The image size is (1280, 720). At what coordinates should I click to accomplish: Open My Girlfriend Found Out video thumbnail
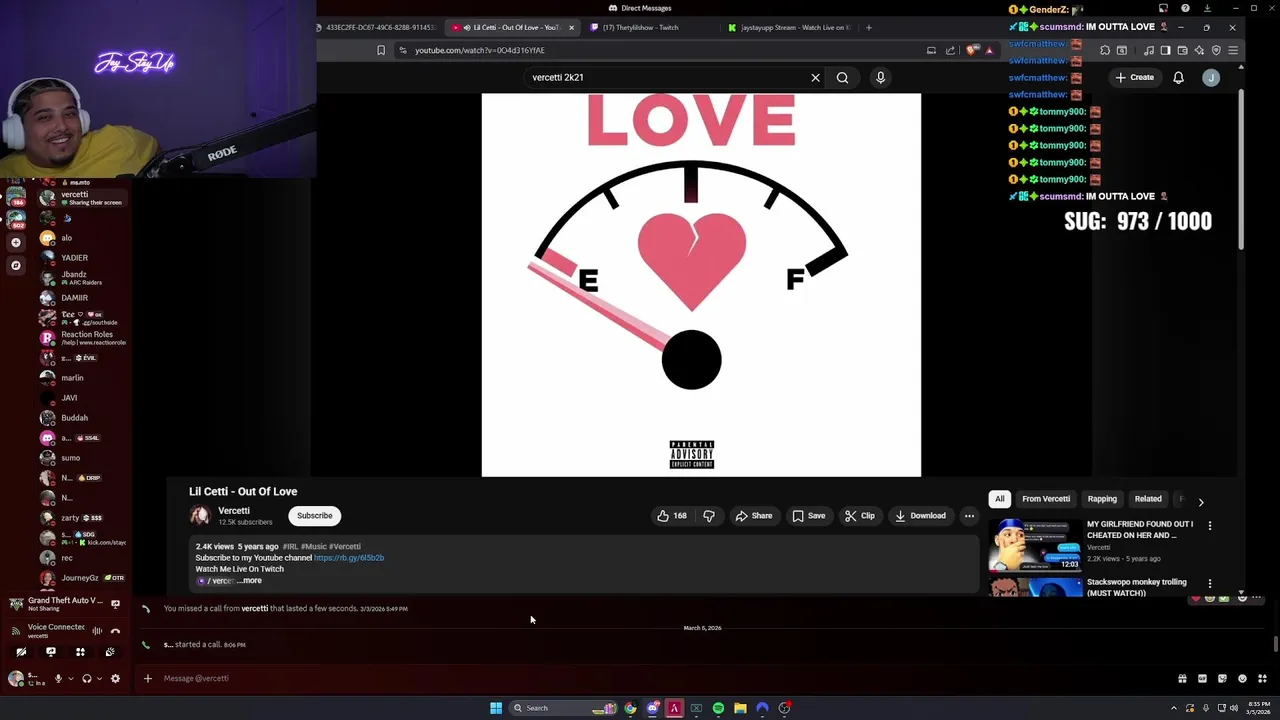1034,545
